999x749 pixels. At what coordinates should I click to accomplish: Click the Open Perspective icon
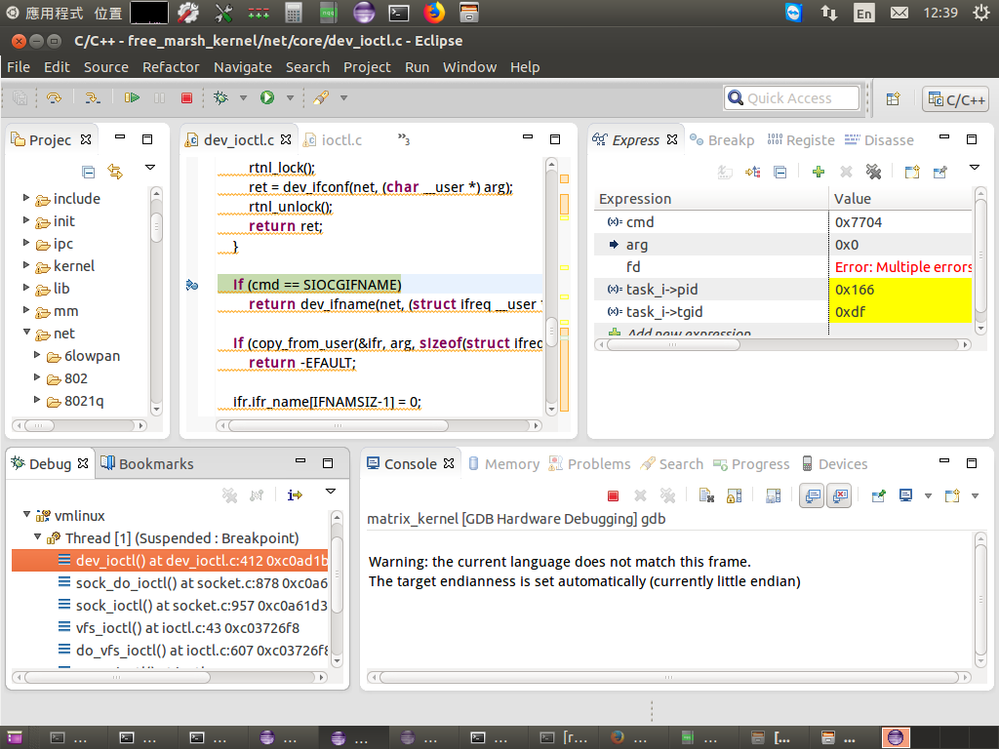coord(893,99)
